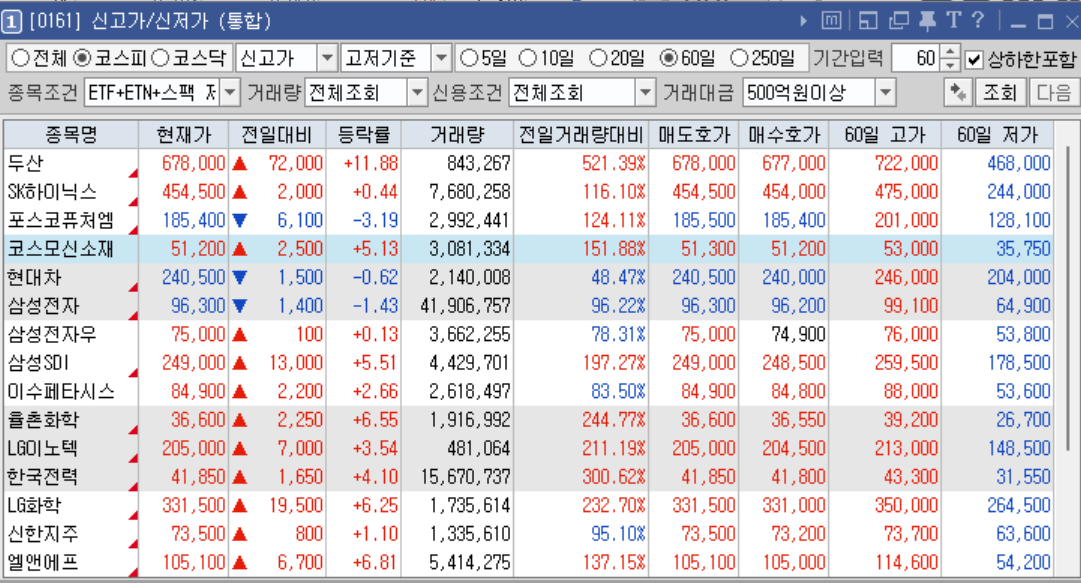Click the play arrow icon in title bar
The height and width of the screenshot is (583, 1081).
coord(803,21)
